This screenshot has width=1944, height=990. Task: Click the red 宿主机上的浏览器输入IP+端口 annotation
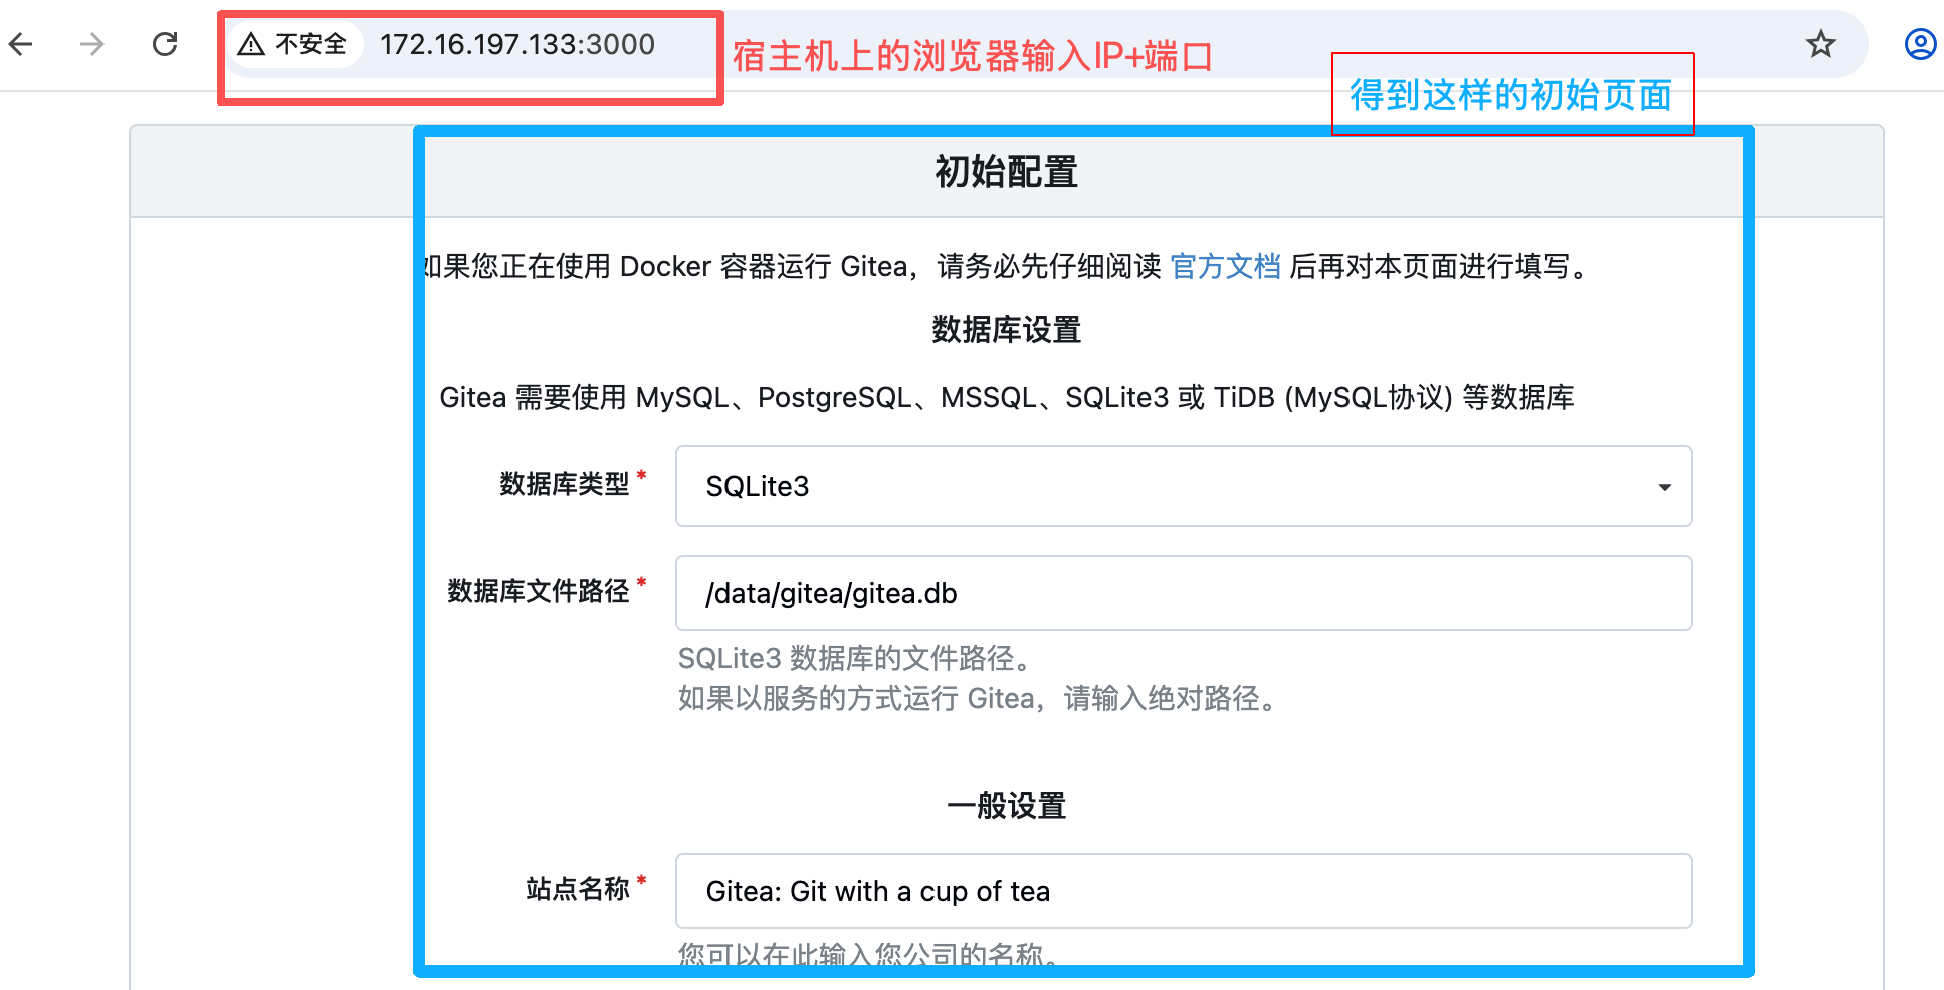point(972,57)
